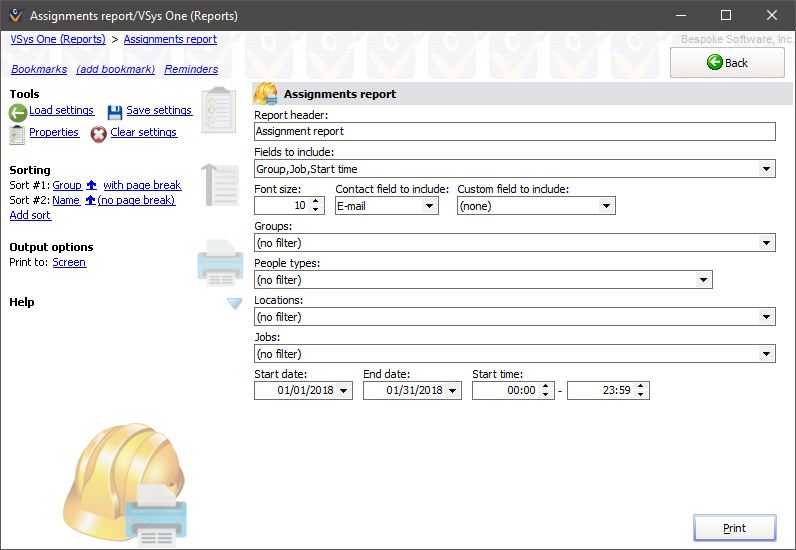Click the Save settings floppy disk icon
The width and height of the screenshot is (796, 550).
pyautogui.click(x=115, y=112)
